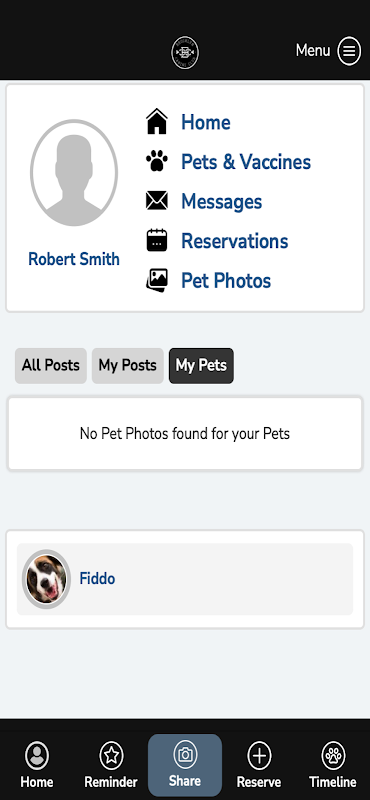Click the house icon beside Home
The image size is (370, 800).
[x=157, y=122]
